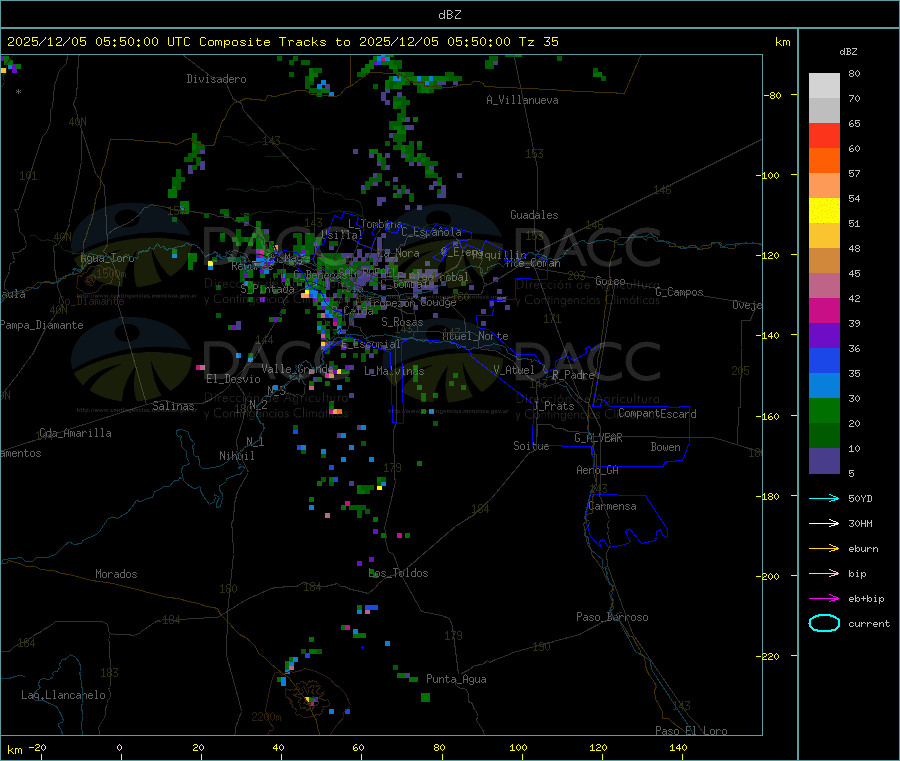Click the Nihuil location label
Viewport: 900px width, 761px height.
(x=237, y=456)
